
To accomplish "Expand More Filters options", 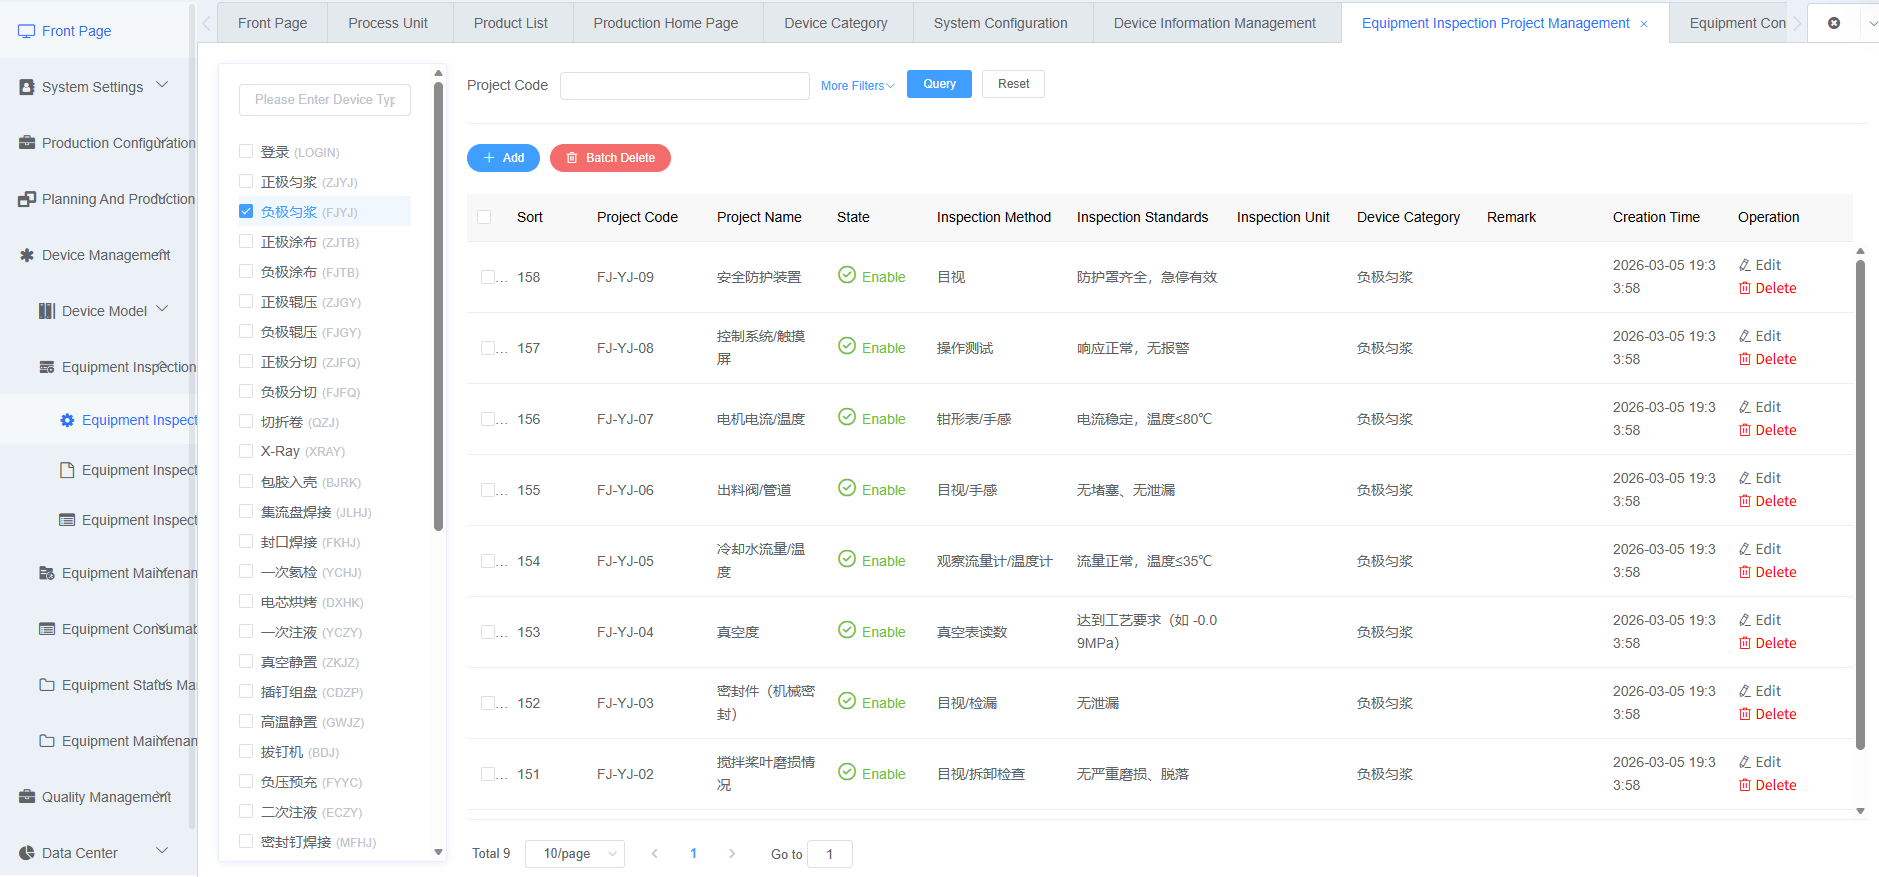I will [857, 86].
